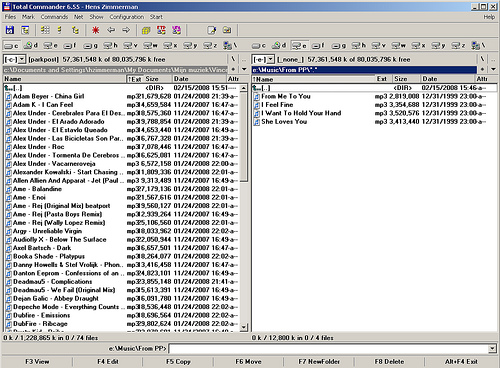Screen dimensions: 500x368
Task: Click the F5 Copy button
Action: pyautogui.click(x=178, y=362)
